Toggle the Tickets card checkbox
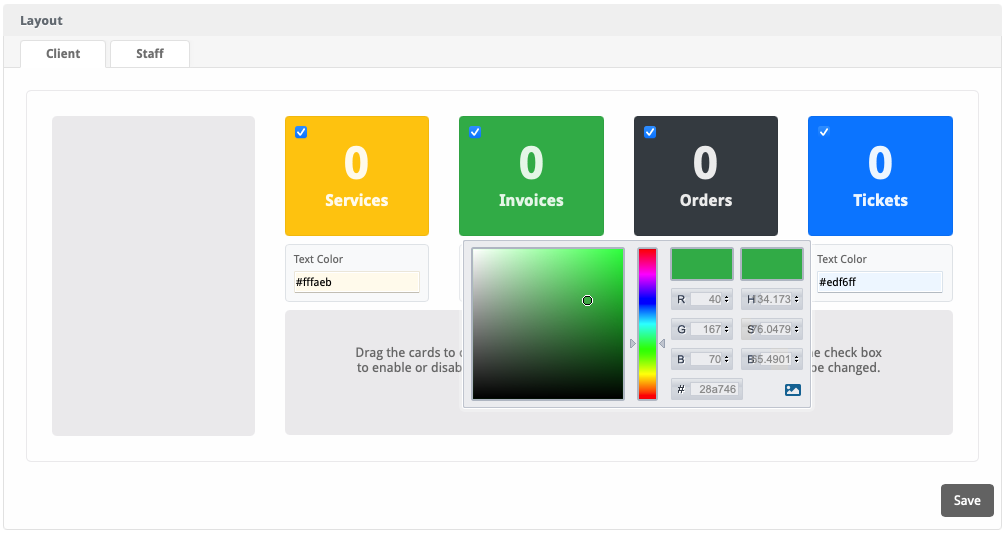The width and height of the screenshot is (1006, 535). tap(824, 132)
